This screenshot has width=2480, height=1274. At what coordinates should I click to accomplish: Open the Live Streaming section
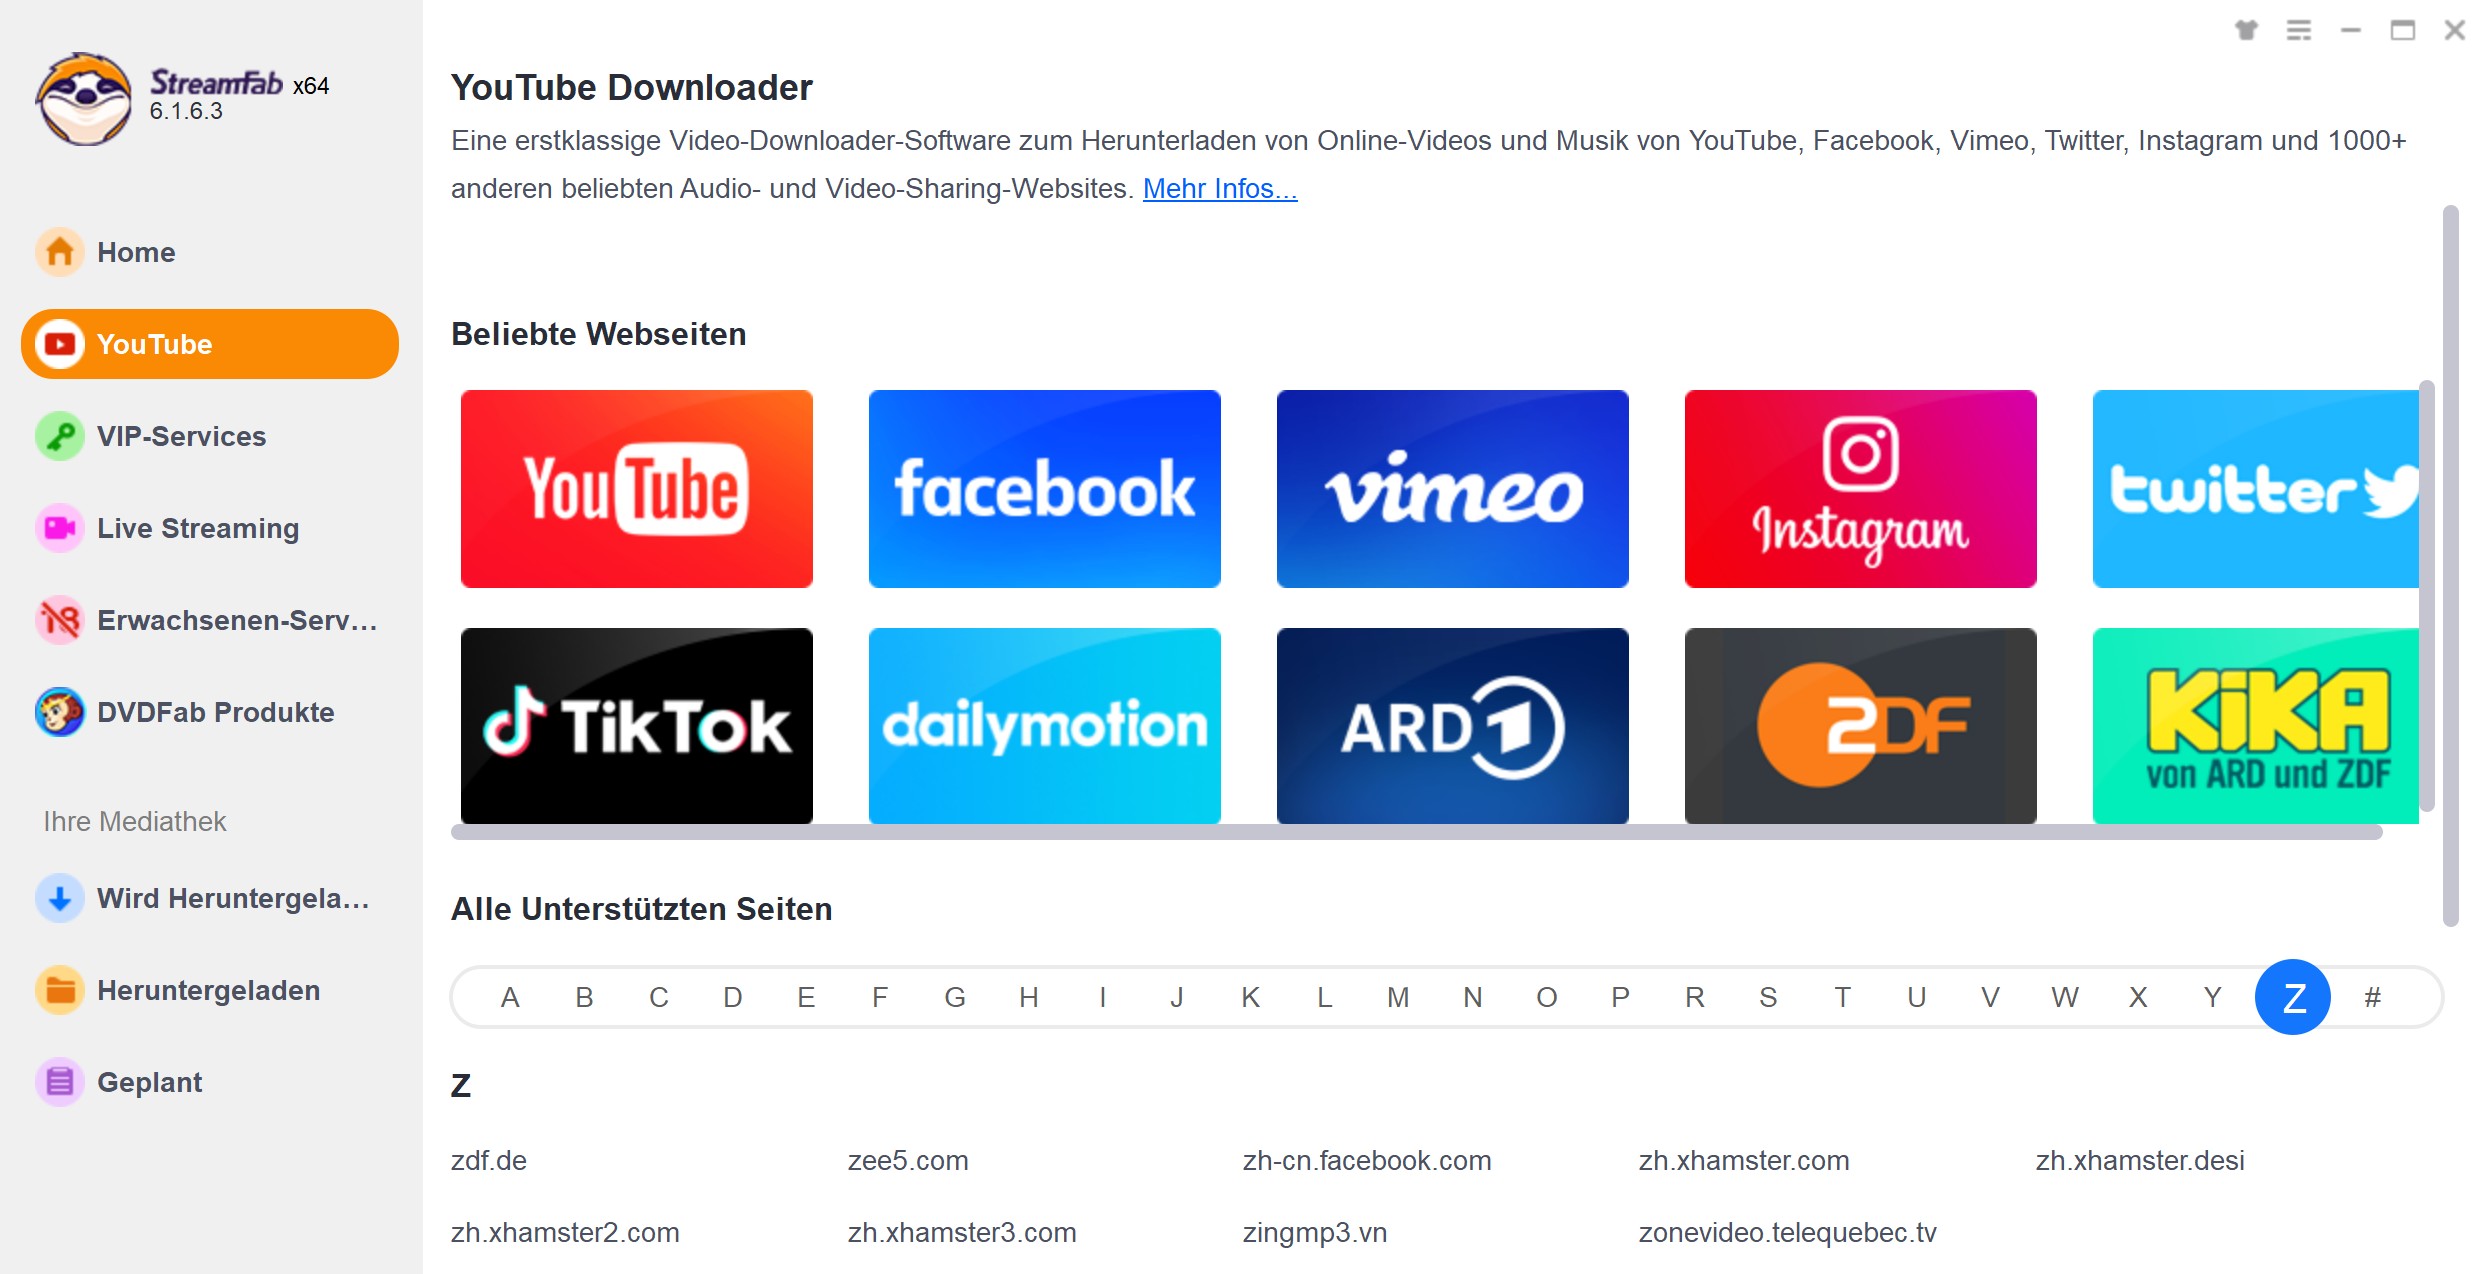point(198,528)
